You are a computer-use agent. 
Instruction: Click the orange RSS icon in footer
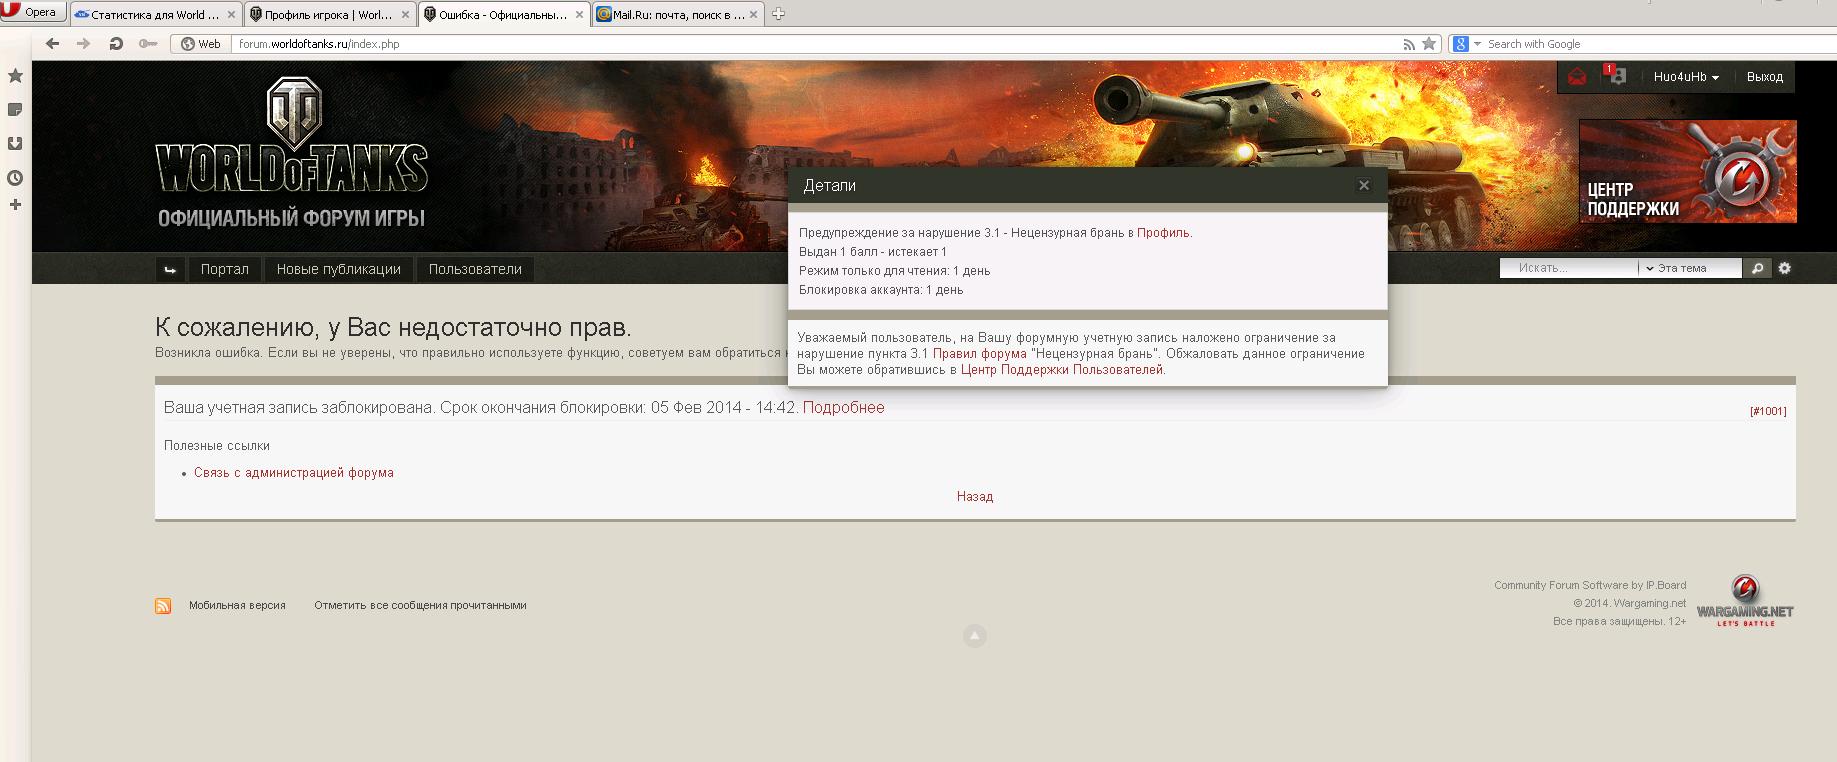click(x=163, y=606)
